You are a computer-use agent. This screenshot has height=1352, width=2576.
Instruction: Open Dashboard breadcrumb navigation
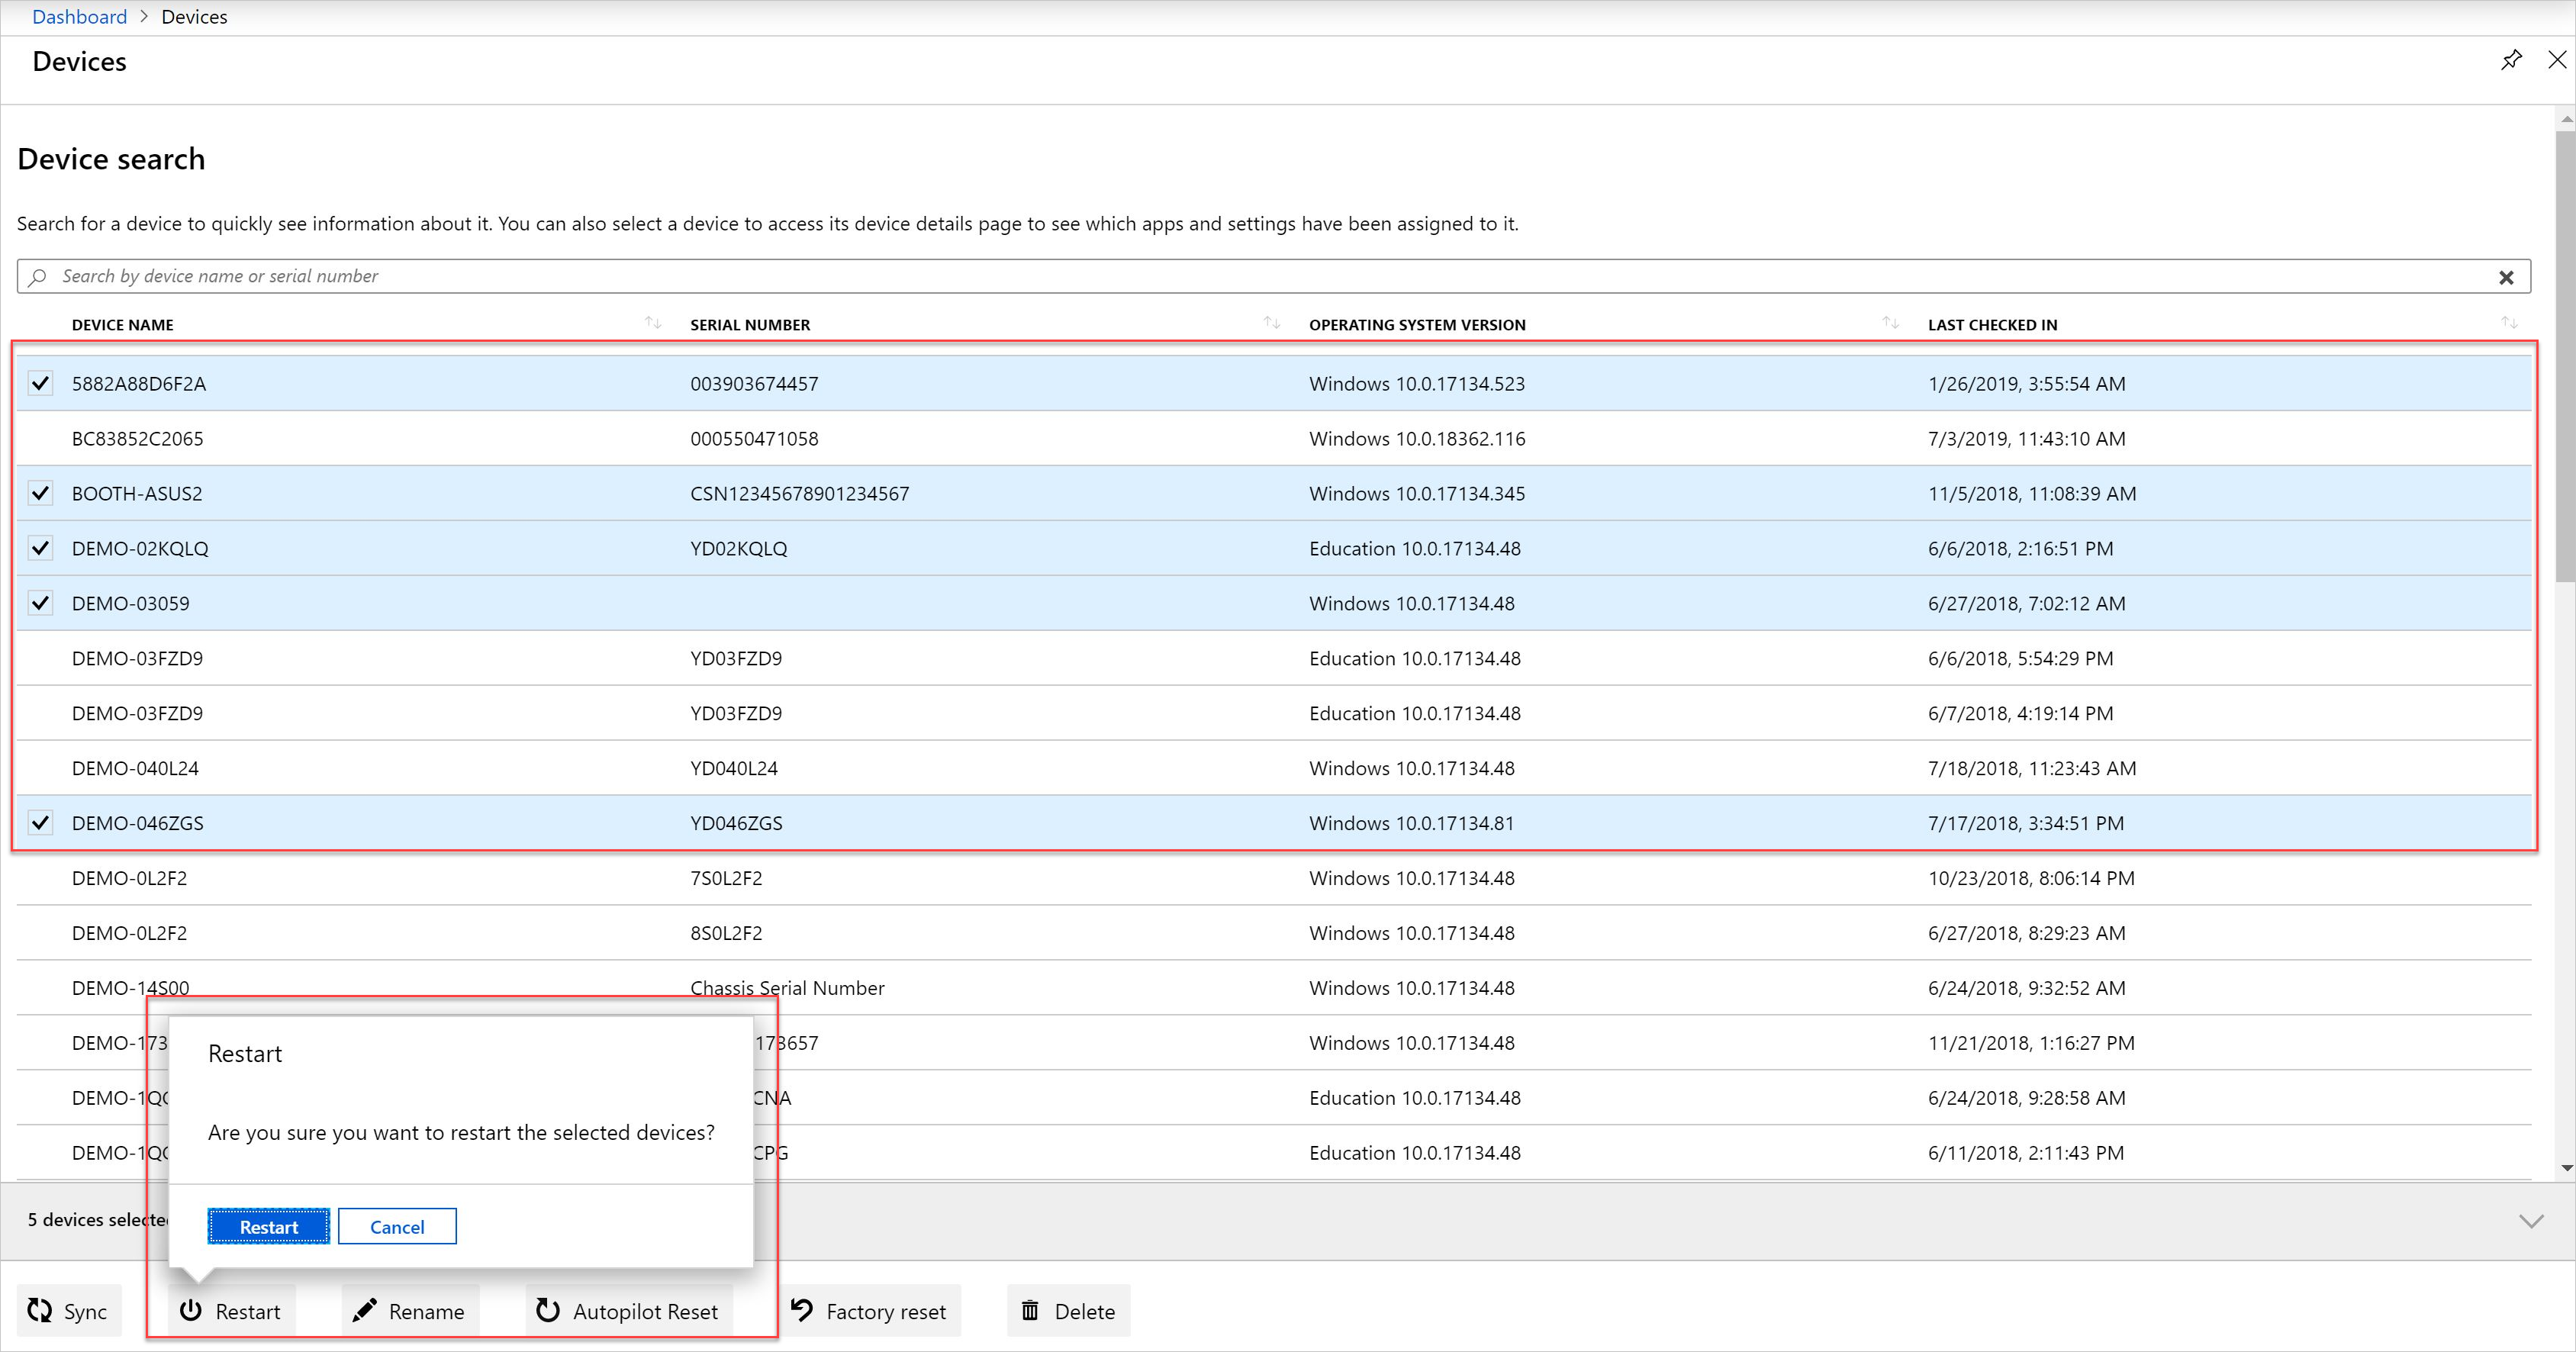tap(79, 15)
